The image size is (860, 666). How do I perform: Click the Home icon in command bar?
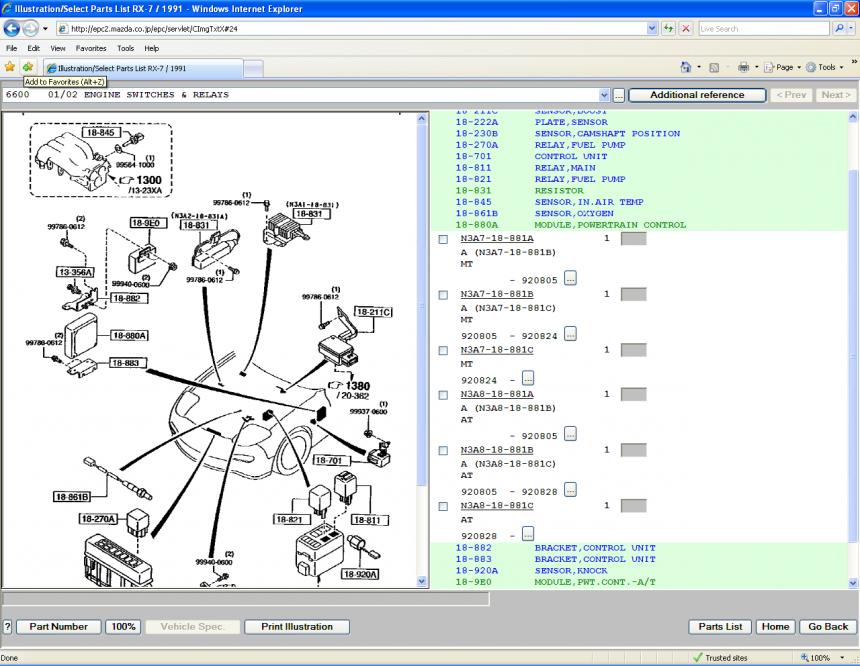click(x=685, y=67)
